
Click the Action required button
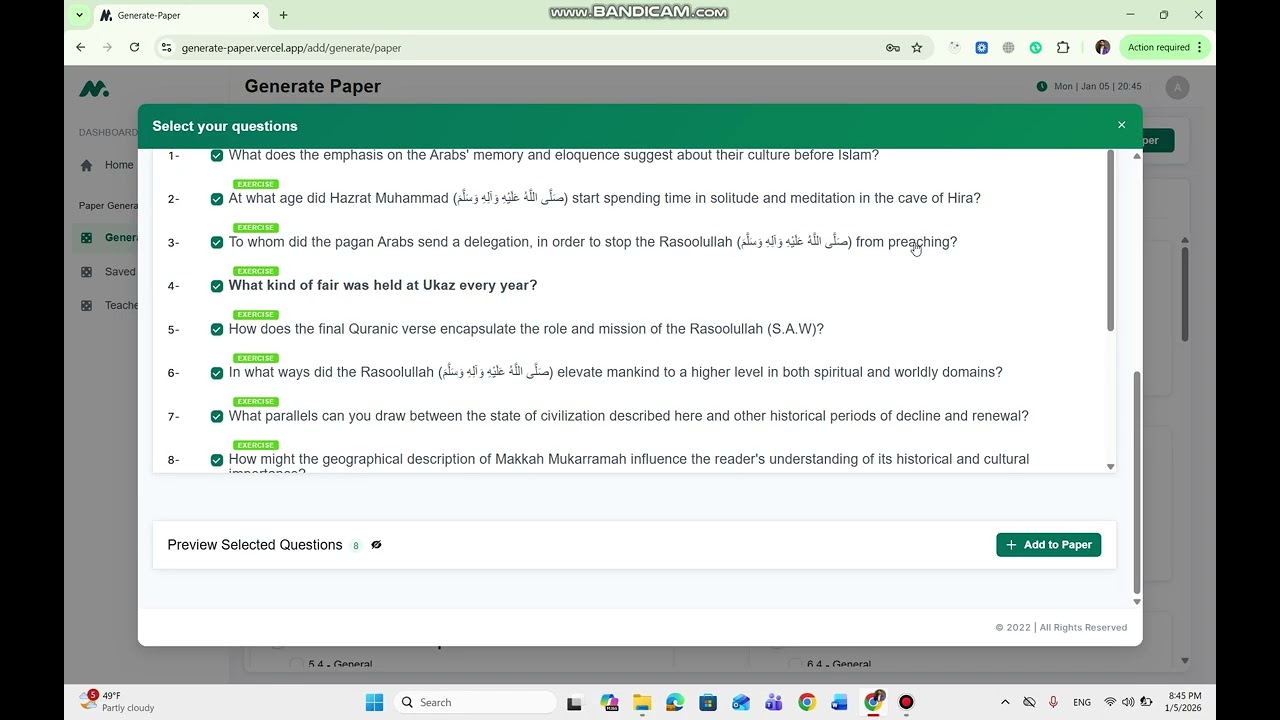tap(1165, 47)
